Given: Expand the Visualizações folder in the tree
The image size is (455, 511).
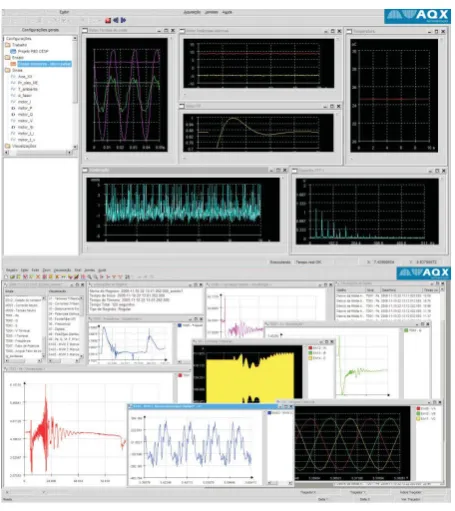Looking at the screenshot, I should (x=8, y=146).
